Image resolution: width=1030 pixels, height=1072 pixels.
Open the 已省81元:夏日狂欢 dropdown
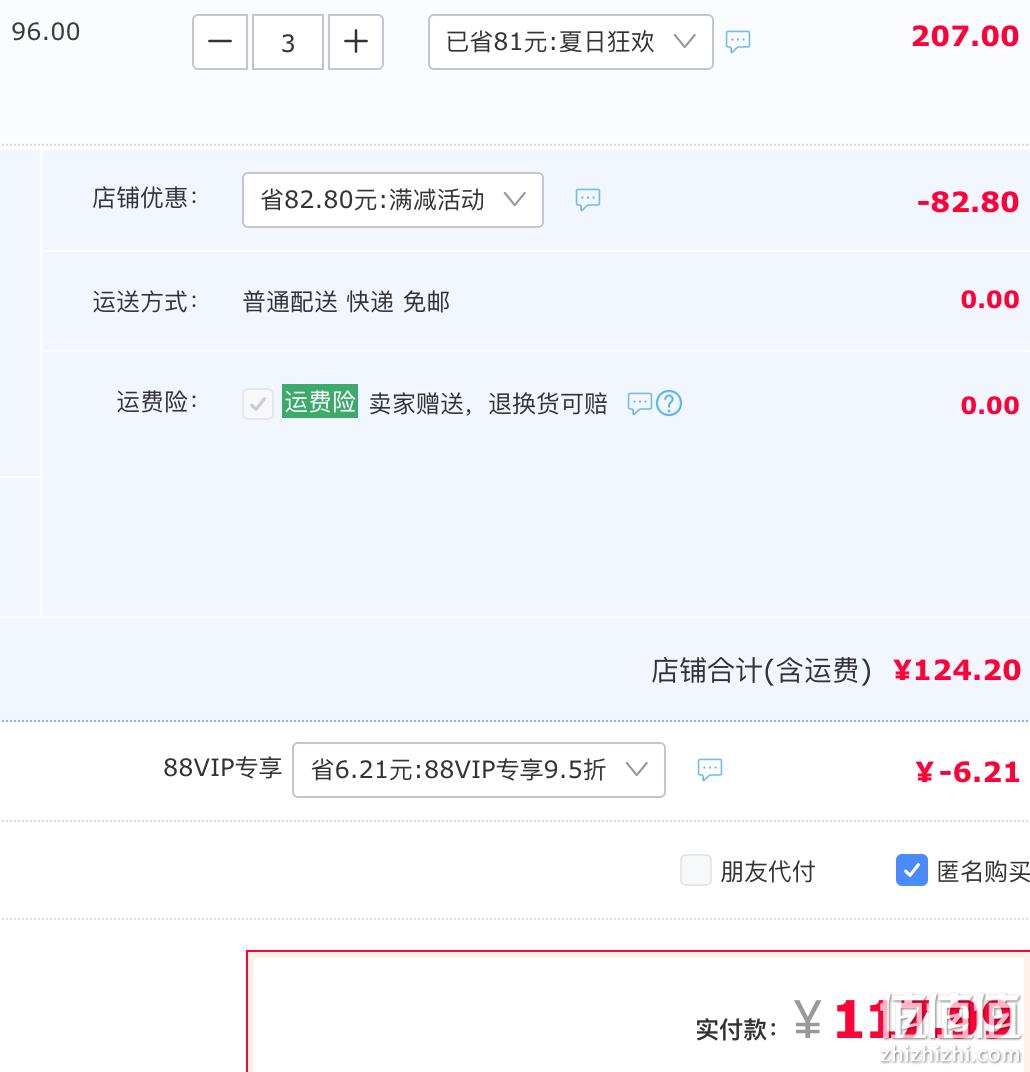pos(571,42)
